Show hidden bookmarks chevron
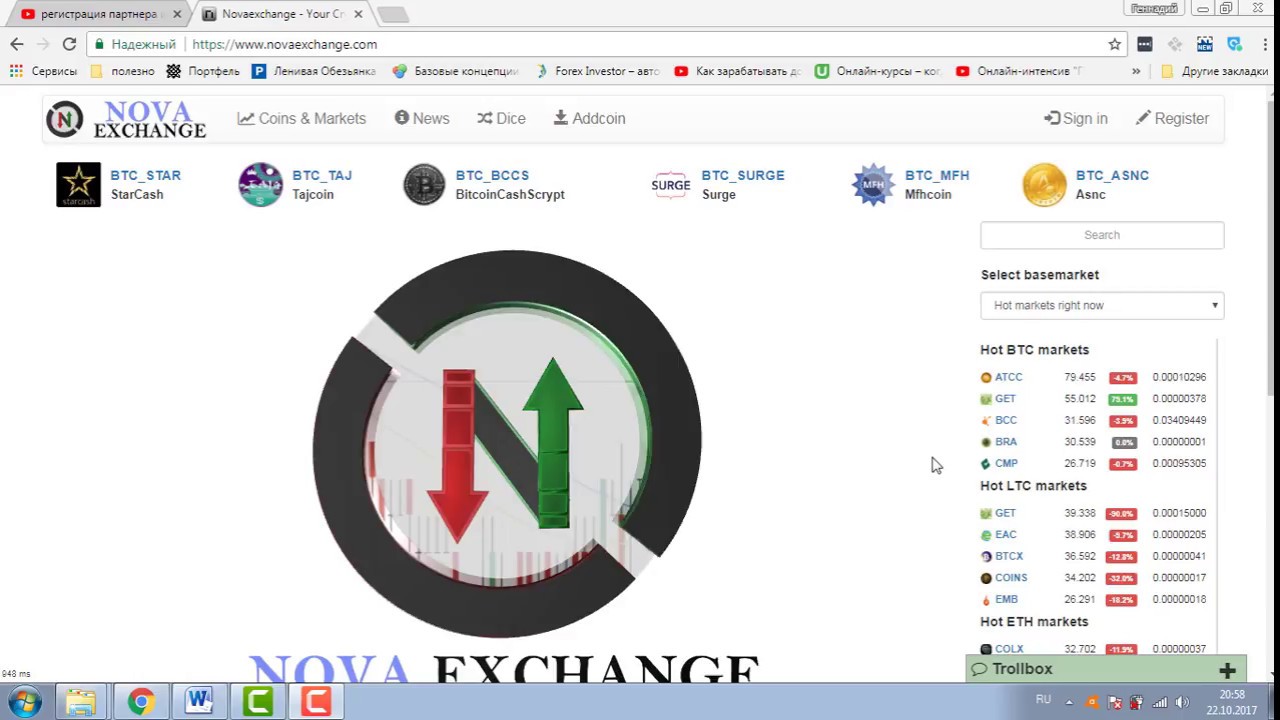The height and width of the screenshot is (720, 1280). pyautogui.click(x=1136, y=71)
